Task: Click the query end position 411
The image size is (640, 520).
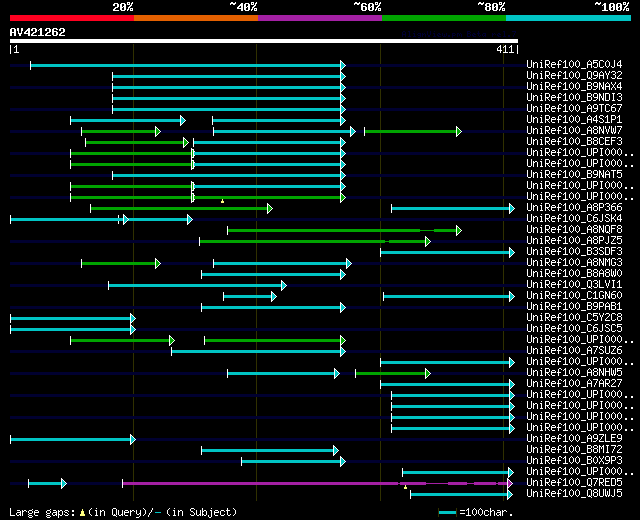Action: click(505, 49)
